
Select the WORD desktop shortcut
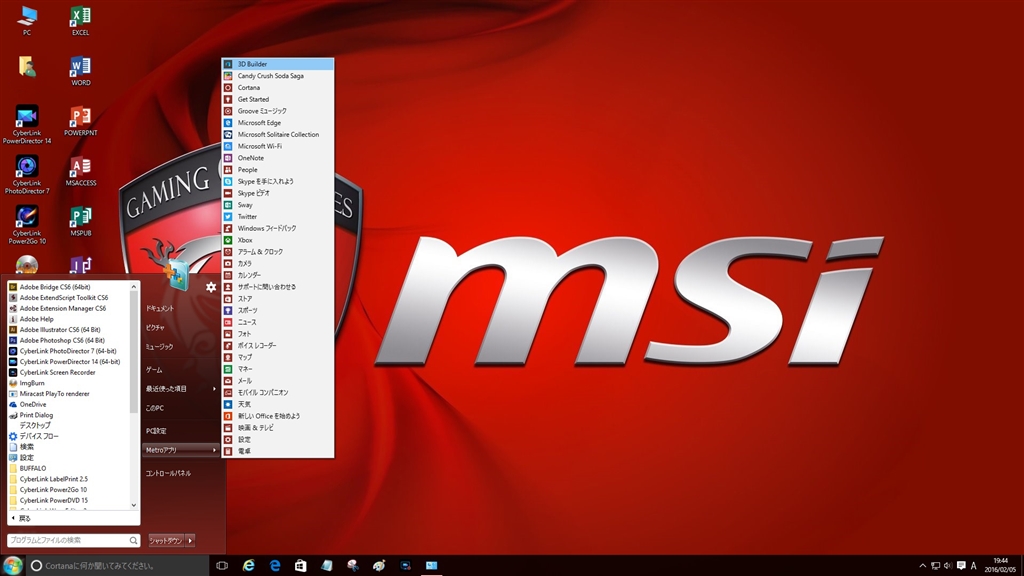[80, 68]
